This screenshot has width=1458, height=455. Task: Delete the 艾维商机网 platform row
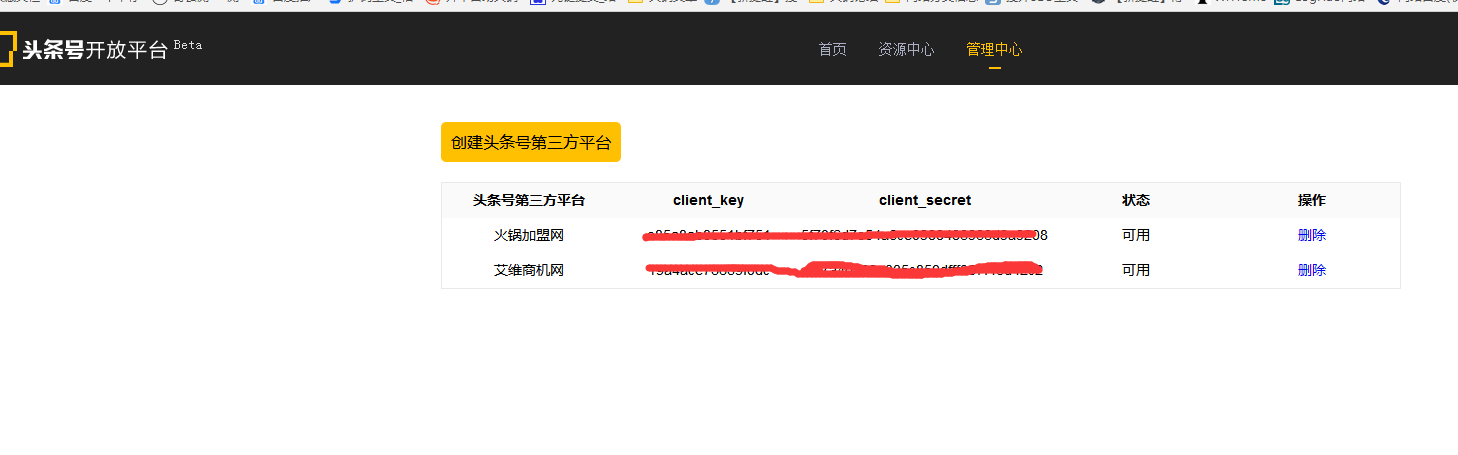click(1311, 270)
